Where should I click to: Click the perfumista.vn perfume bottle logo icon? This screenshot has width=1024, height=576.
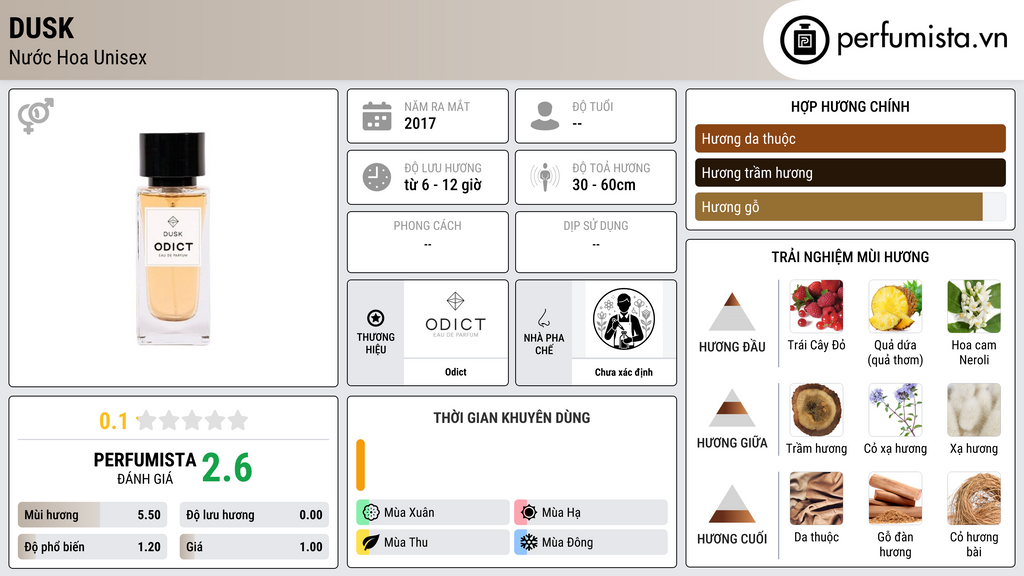(804, 40)
